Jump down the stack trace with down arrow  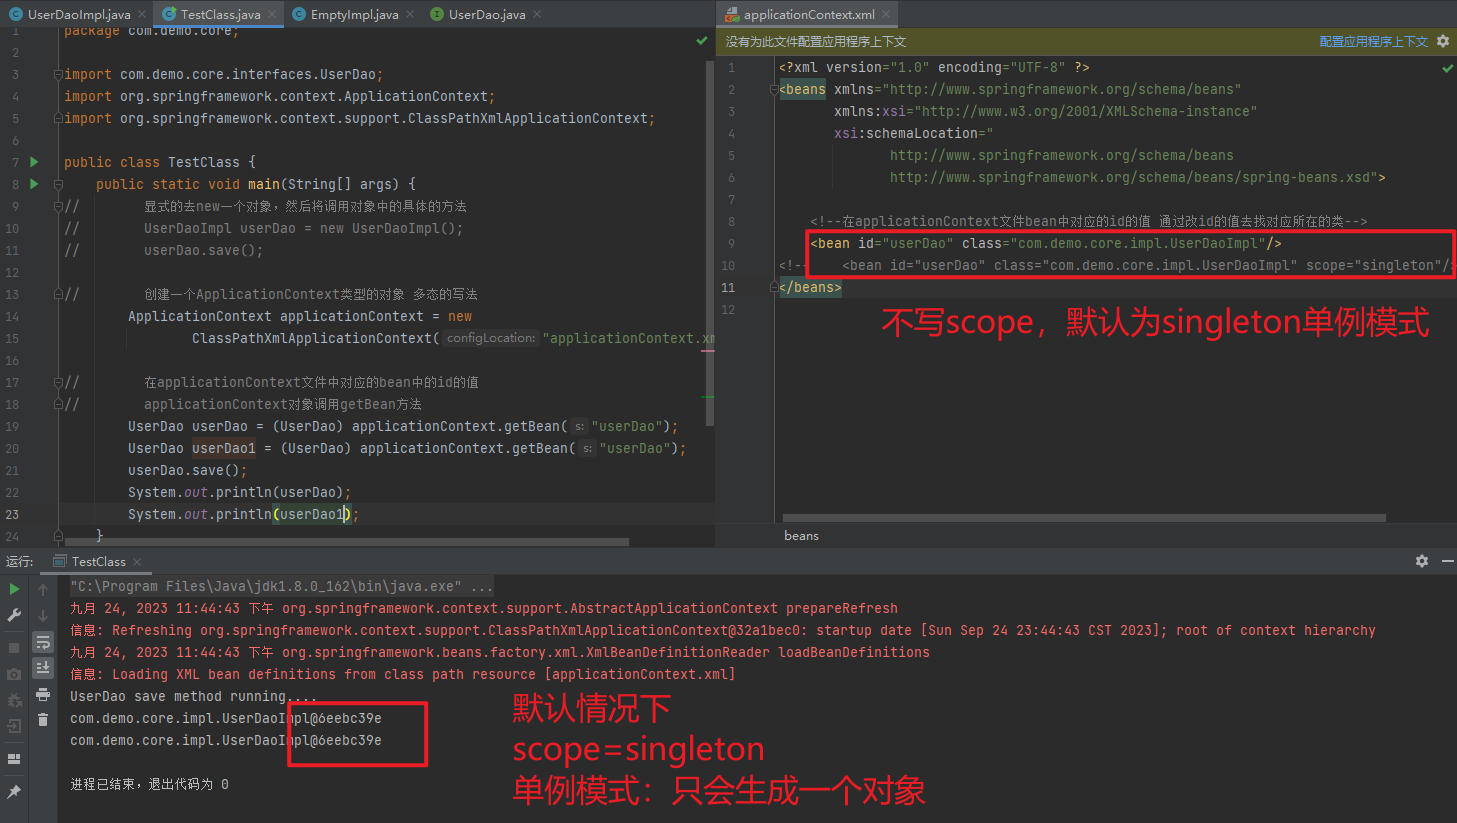43,616
